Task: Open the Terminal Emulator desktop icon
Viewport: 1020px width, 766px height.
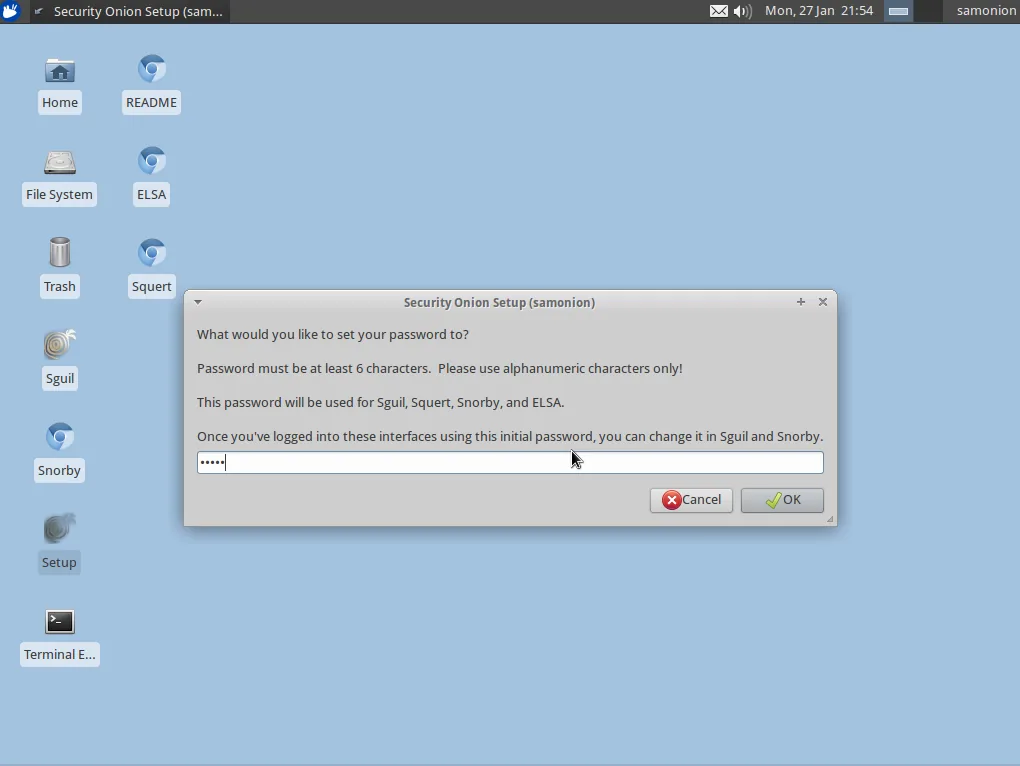Action: click(x=60, y=637)
